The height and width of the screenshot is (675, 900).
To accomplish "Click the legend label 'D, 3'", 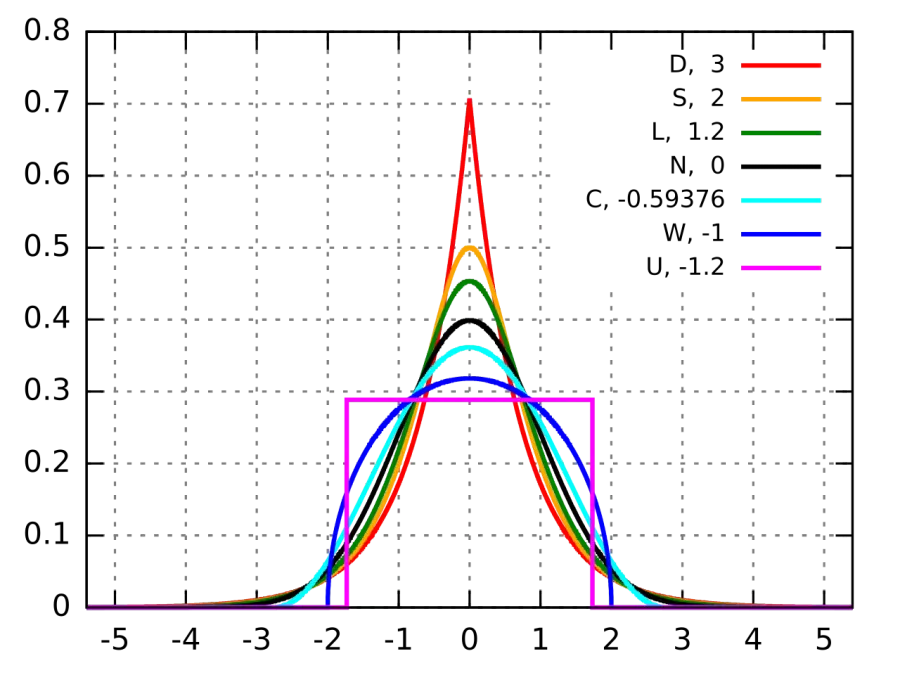I will pyautogui.click(x=697, y=64).
